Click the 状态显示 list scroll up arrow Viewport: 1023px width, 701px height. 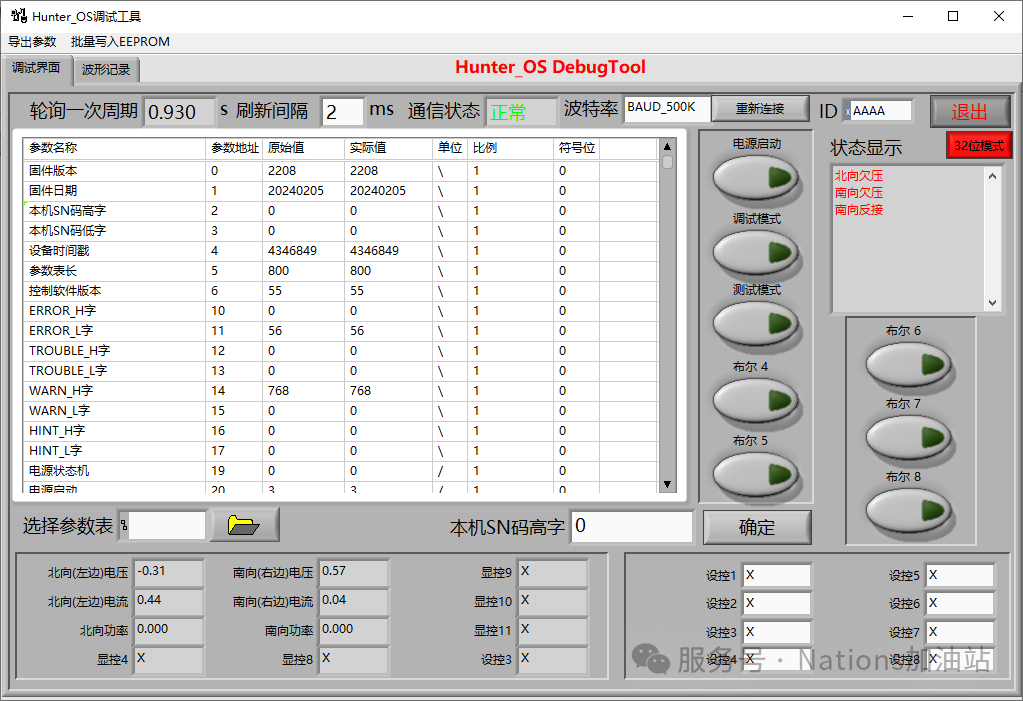(x=992, y=176)
